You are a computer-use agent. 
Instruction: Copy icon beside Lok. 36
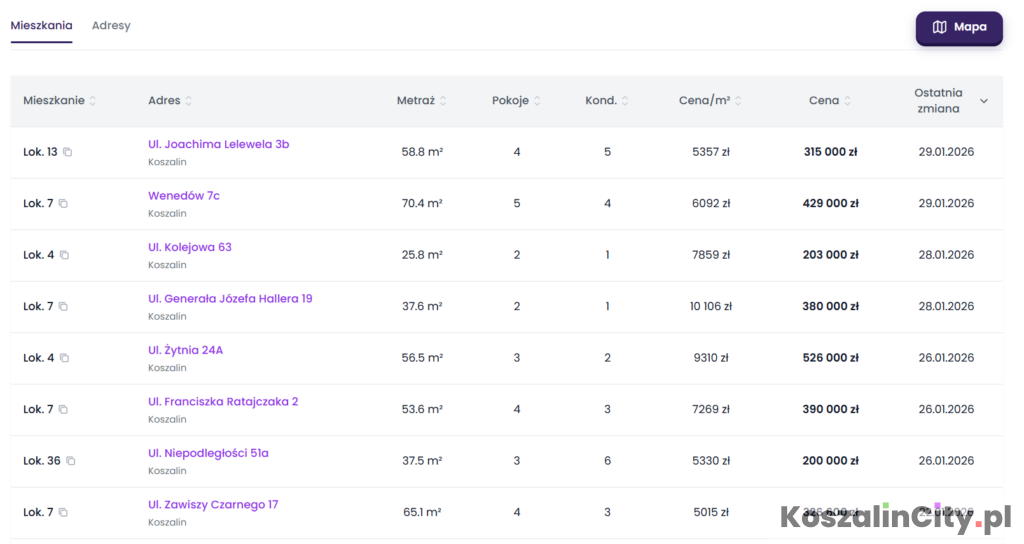pos(71,461)
